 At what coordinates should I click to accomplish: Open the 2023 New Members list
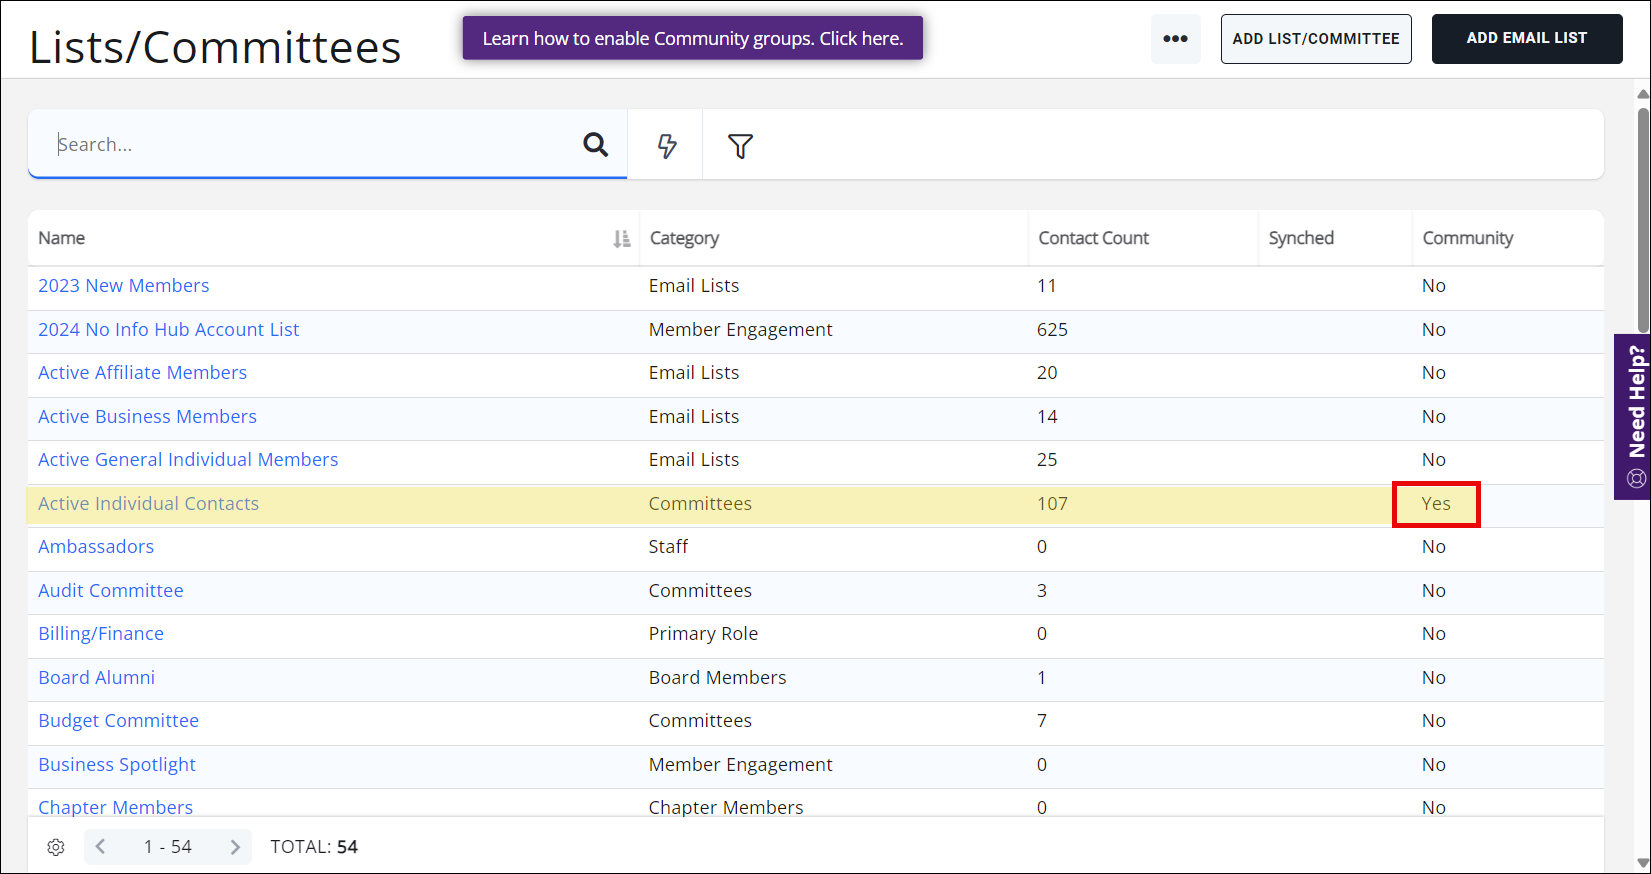(124, 286)
